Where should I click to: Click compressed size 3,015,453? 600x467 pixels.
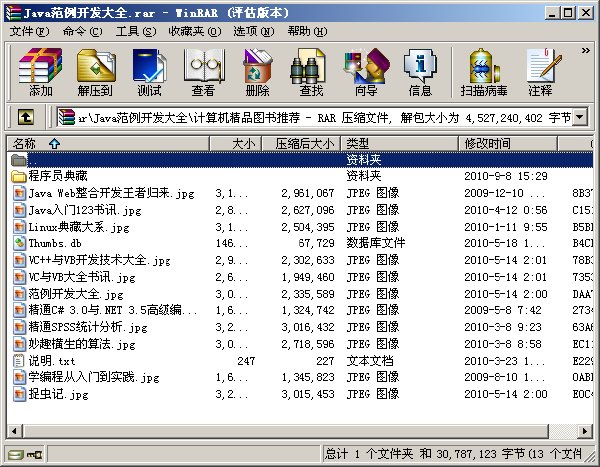[x=308, y=394]
